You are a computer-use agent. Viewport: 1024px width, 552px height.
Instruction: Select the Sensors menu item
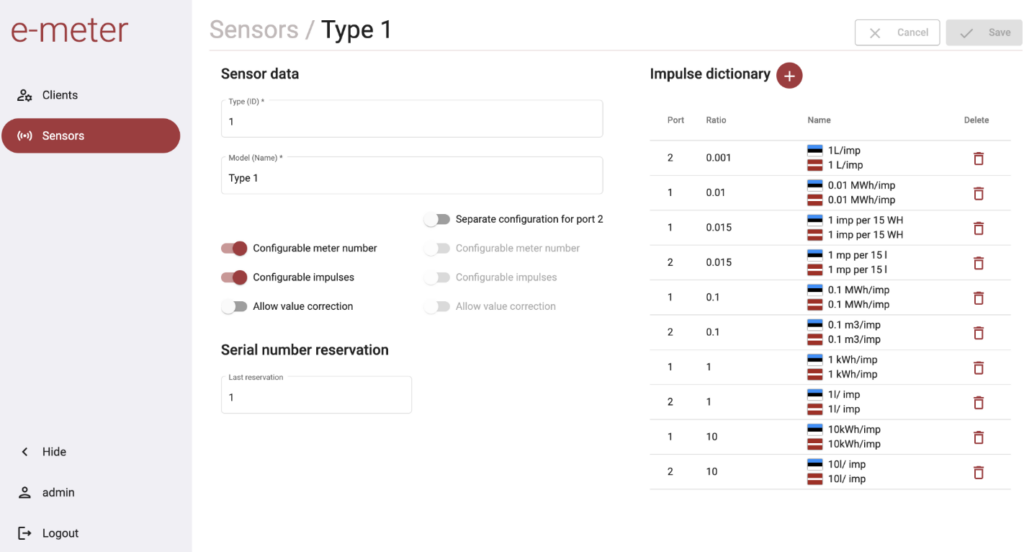[91, 136]
